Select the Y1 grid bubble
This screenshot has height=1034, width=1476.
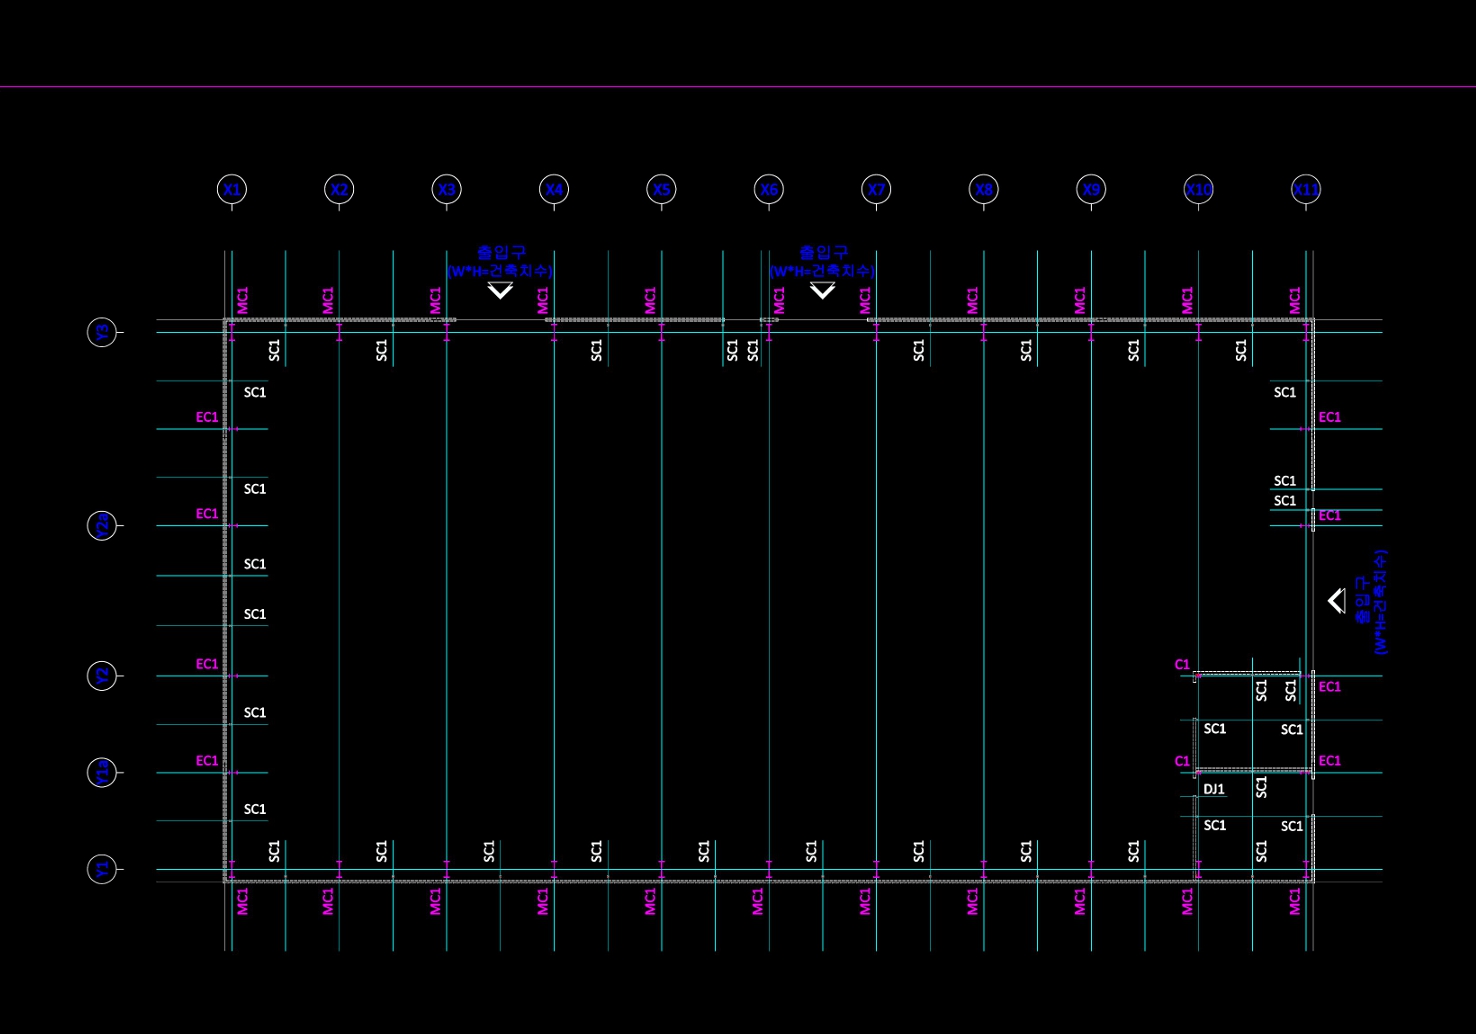[x=102, y=869]
